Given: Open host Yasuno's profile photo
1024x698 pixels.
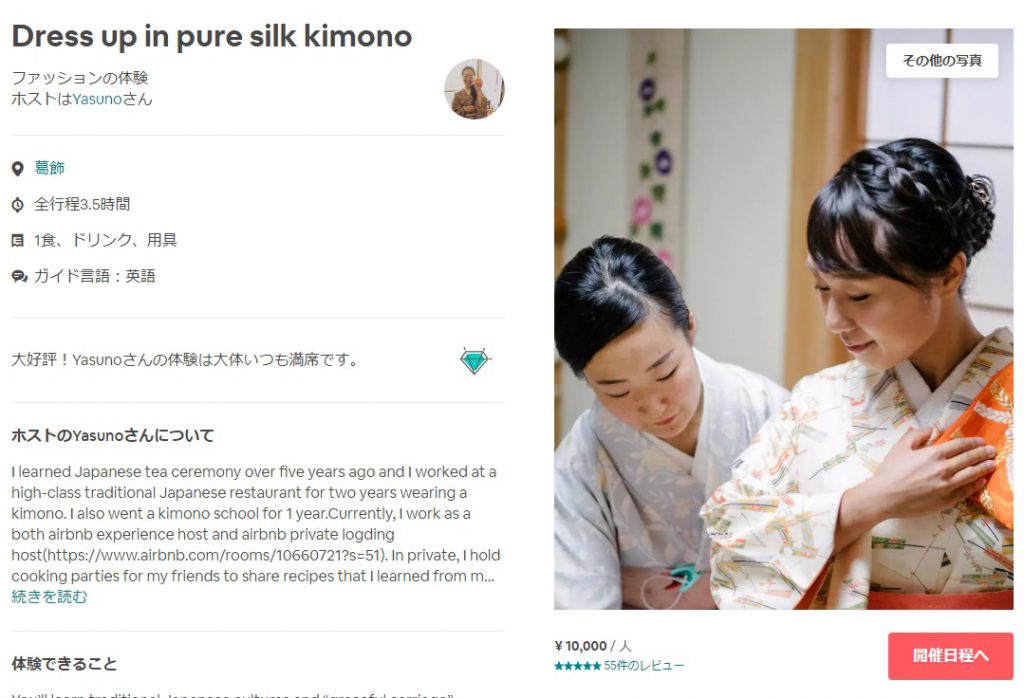Looking at the screenshot, I should [474, 89].
